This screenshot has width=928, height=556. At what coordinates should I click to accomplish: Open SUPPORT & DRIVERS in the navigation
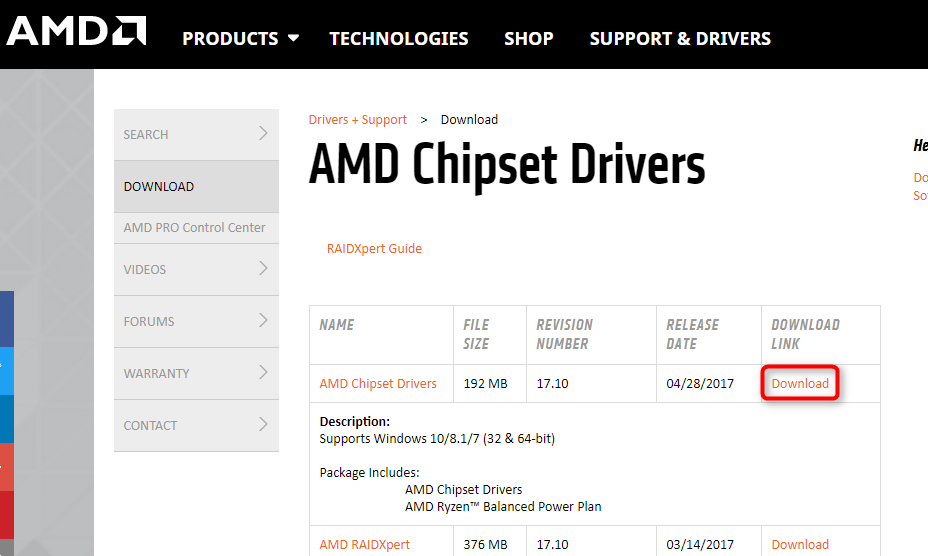point(680,38)
